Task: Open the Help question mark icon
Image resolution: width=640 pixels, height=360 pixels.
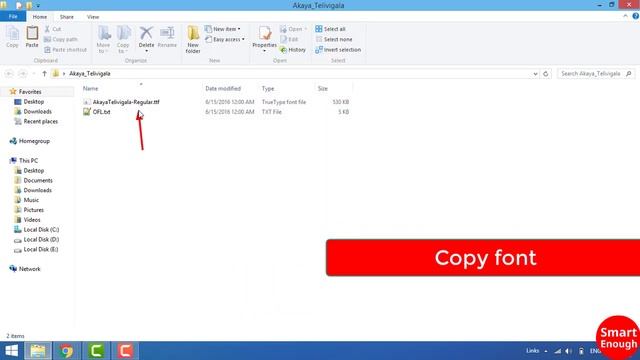Action: [x=636, y=16]
